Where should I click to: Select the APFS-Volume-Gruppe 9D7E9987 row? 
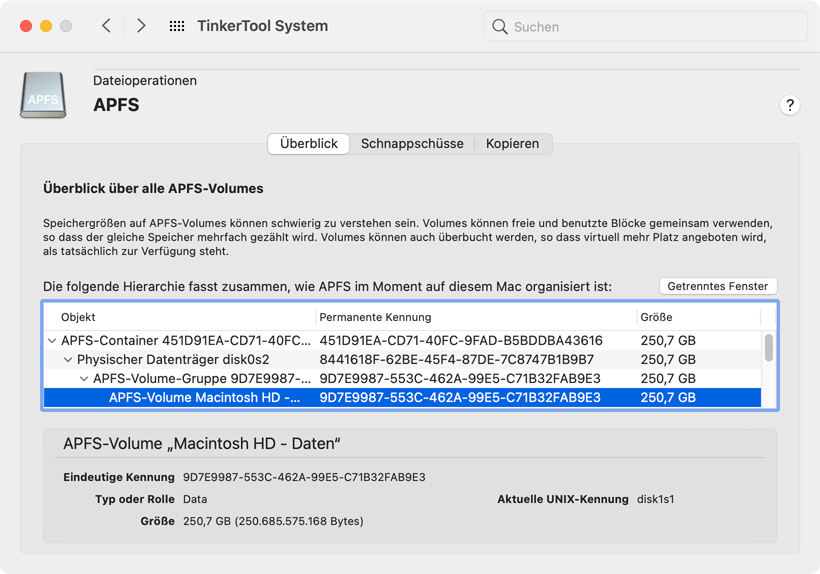(402, 378)
